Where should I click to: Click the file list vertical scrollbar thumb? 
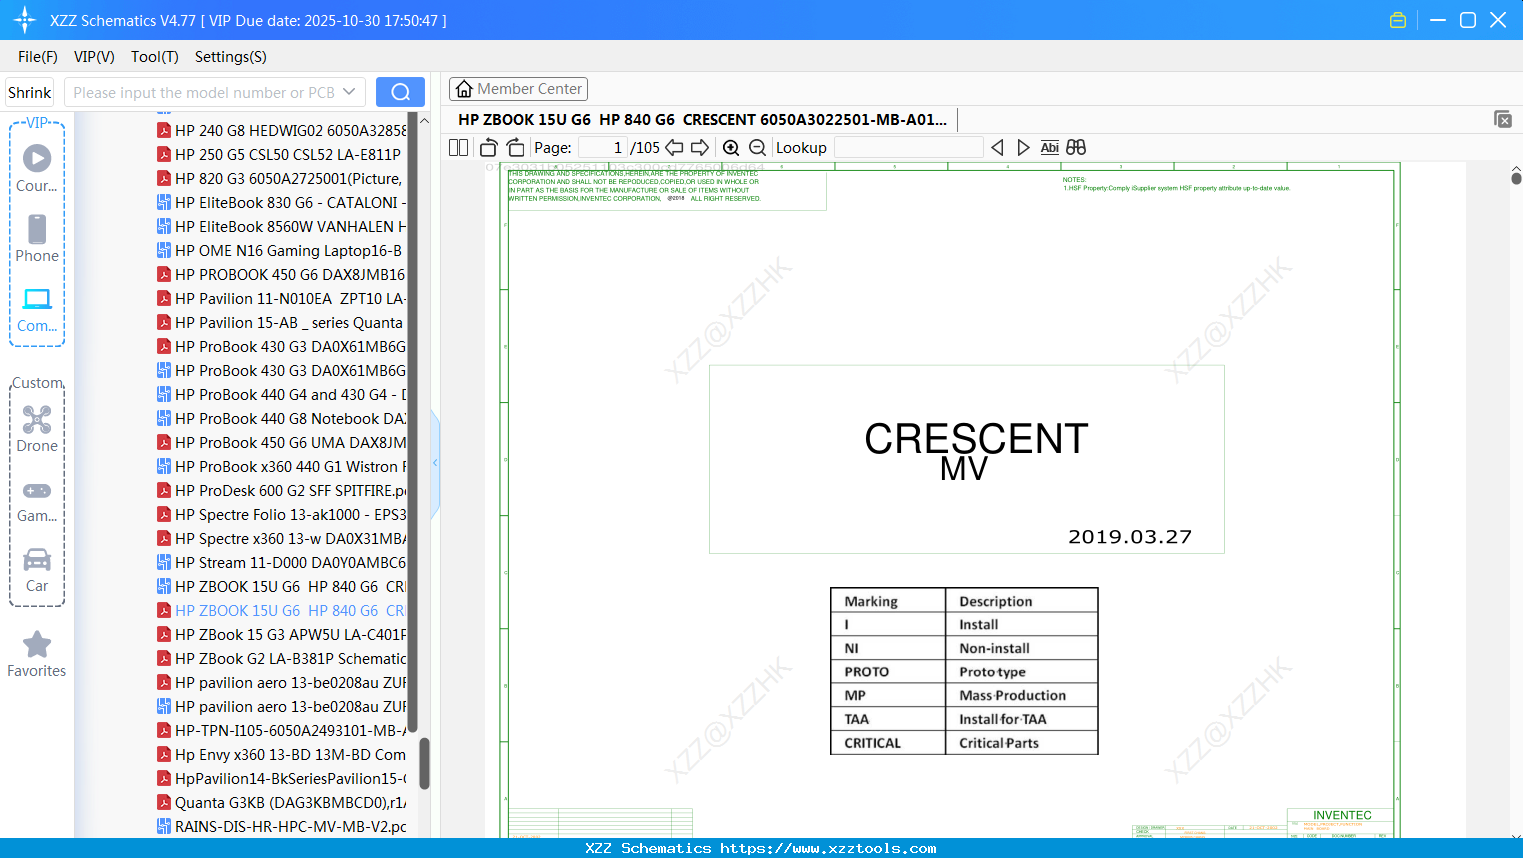424,764
